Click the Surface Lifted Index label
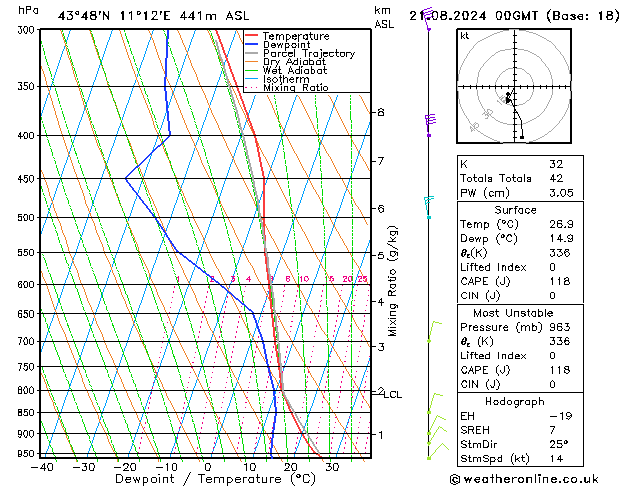This screenshot has height=486, width=629. point(493,267)
